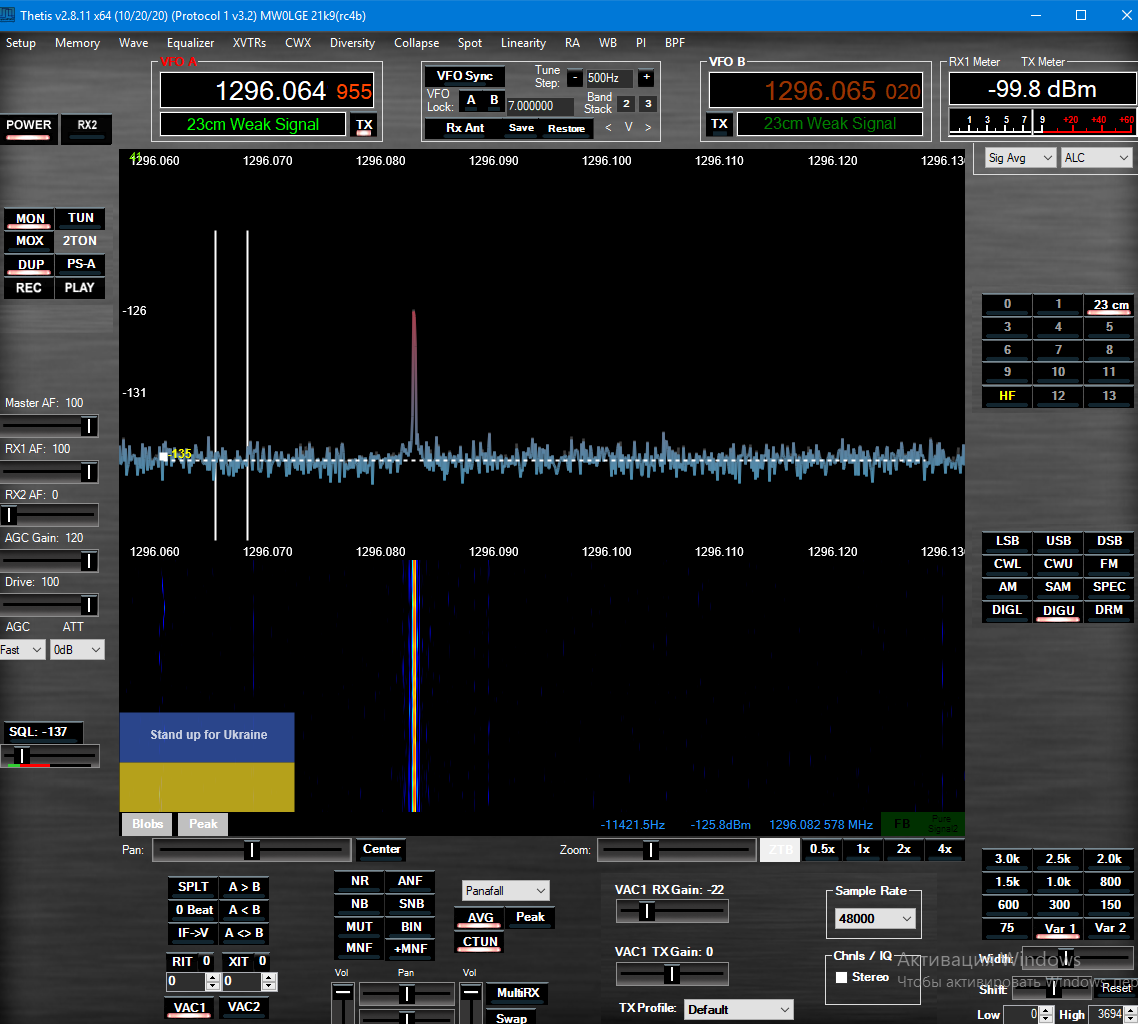Adjust the Master AF slider
This screenshot has width=1138, height=1024.
coord(49,426)
